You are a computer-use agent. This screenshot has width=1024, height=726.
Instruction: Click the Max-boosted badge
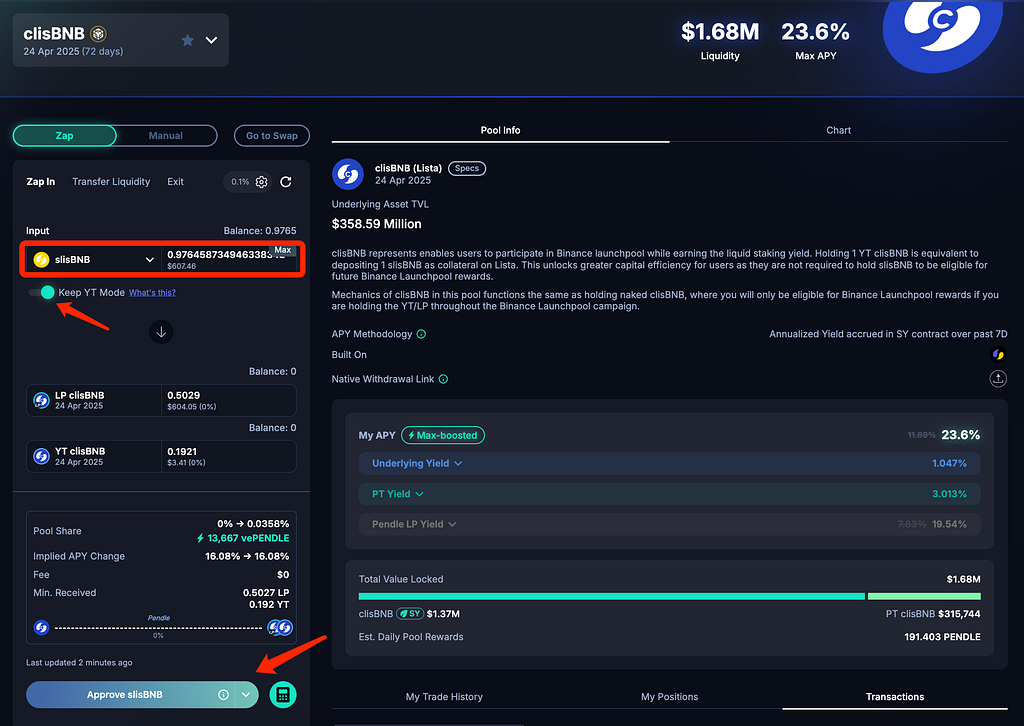tap(443, 435)
